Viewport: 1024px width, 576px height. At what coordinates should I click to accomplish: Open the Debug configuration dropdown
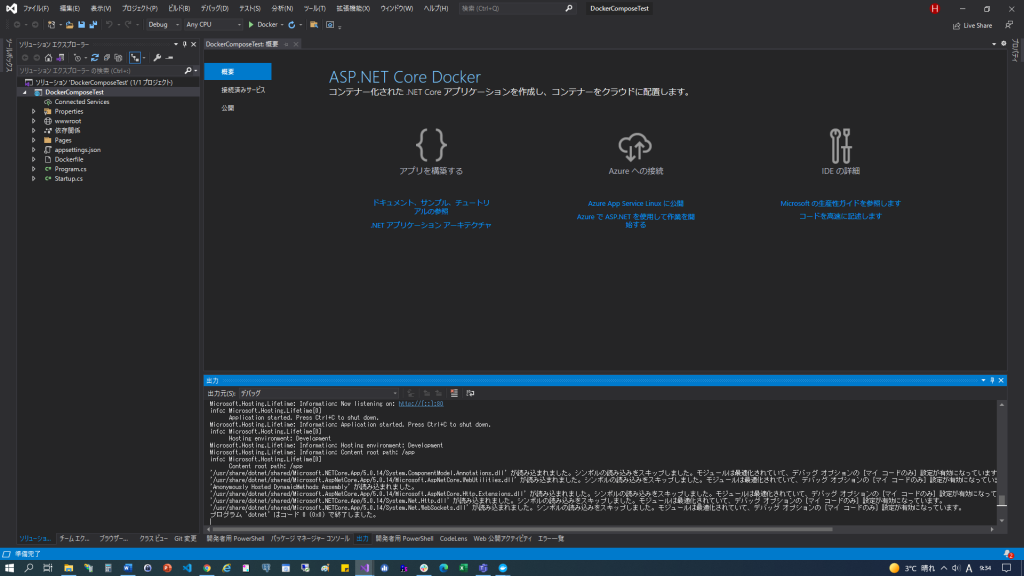pos(163,25)
